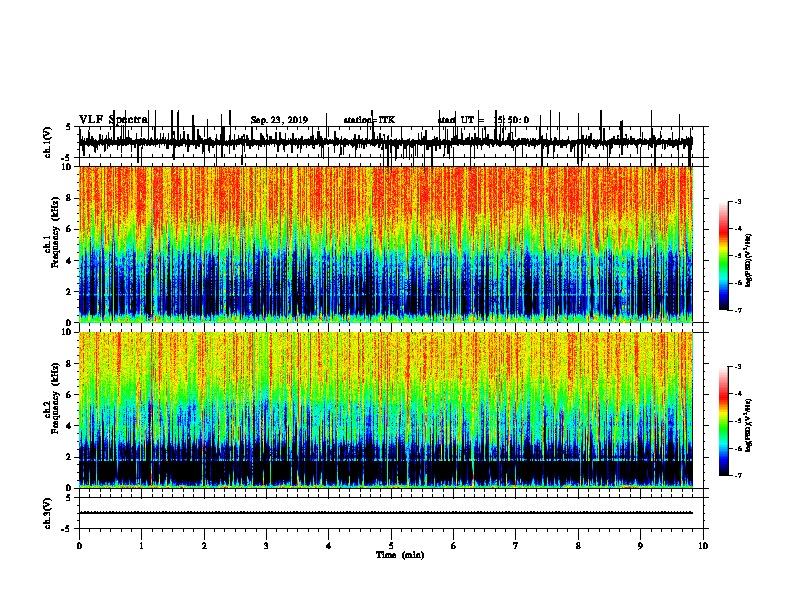Viewport: 792px width, 612px height.
Task: Click the ch.2 color bar "-3" tick value
Action: tap(737, 367)
